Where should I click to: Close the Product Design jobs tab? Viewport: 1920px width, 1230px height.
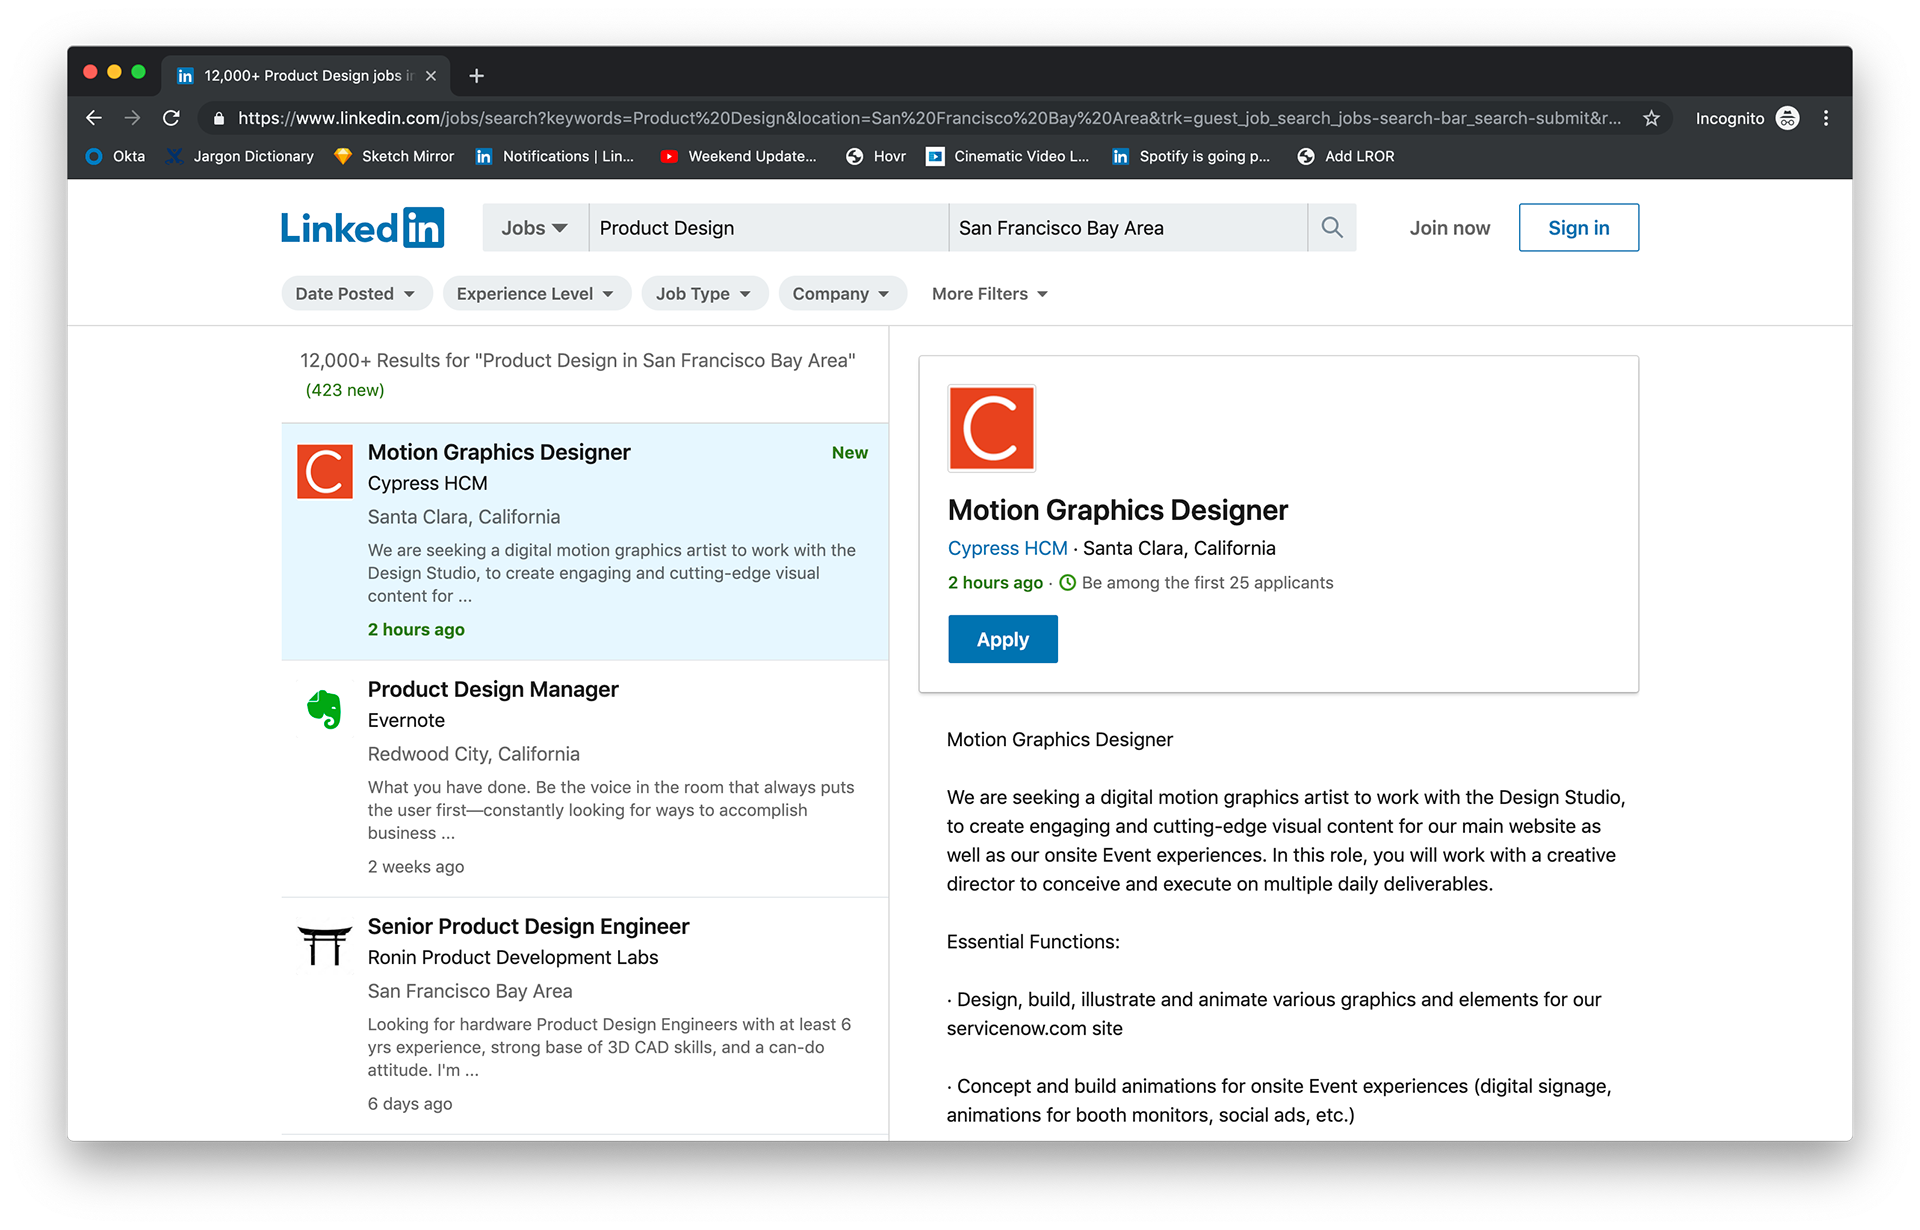point(431,76)
